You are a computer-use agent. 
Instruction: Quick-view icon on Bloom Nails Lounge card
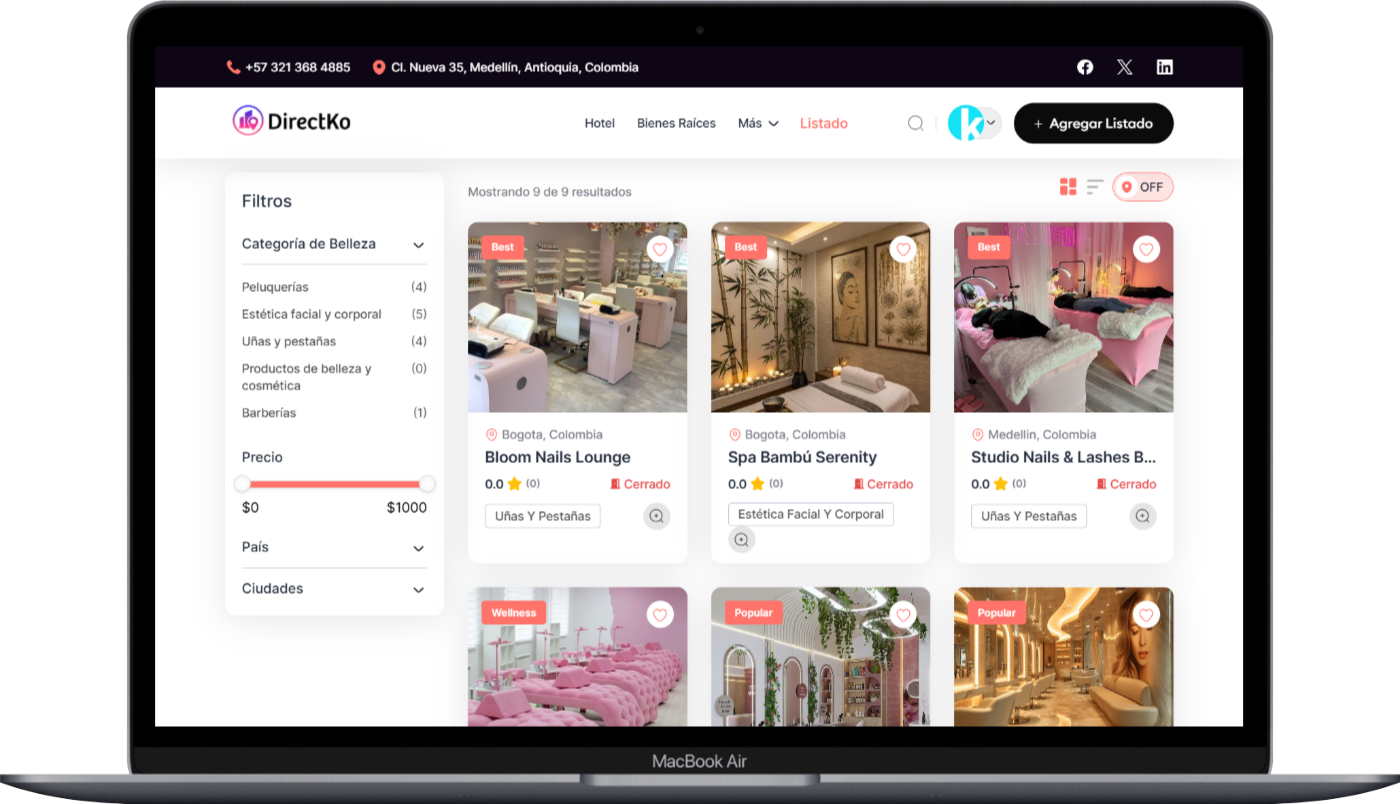tap(656, 516)
